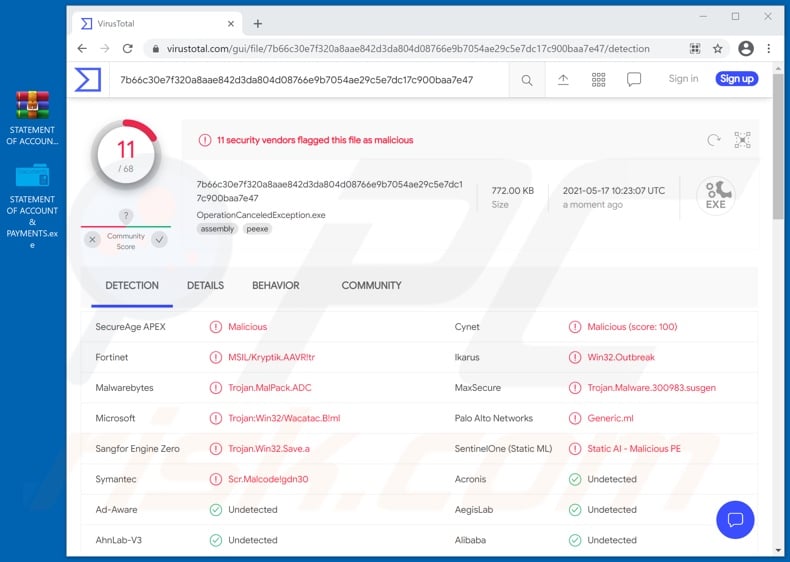This screenshot has width=790, height=562.
Task: Click the Win32.Outbreak Ikarus result
Action: tap(621, 357)
